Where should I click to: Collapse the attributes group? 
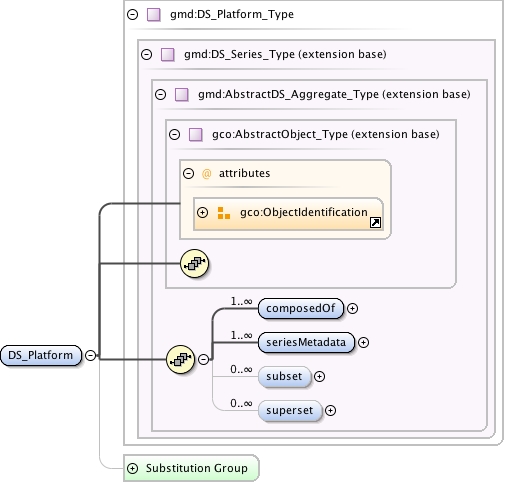[189, 173]
